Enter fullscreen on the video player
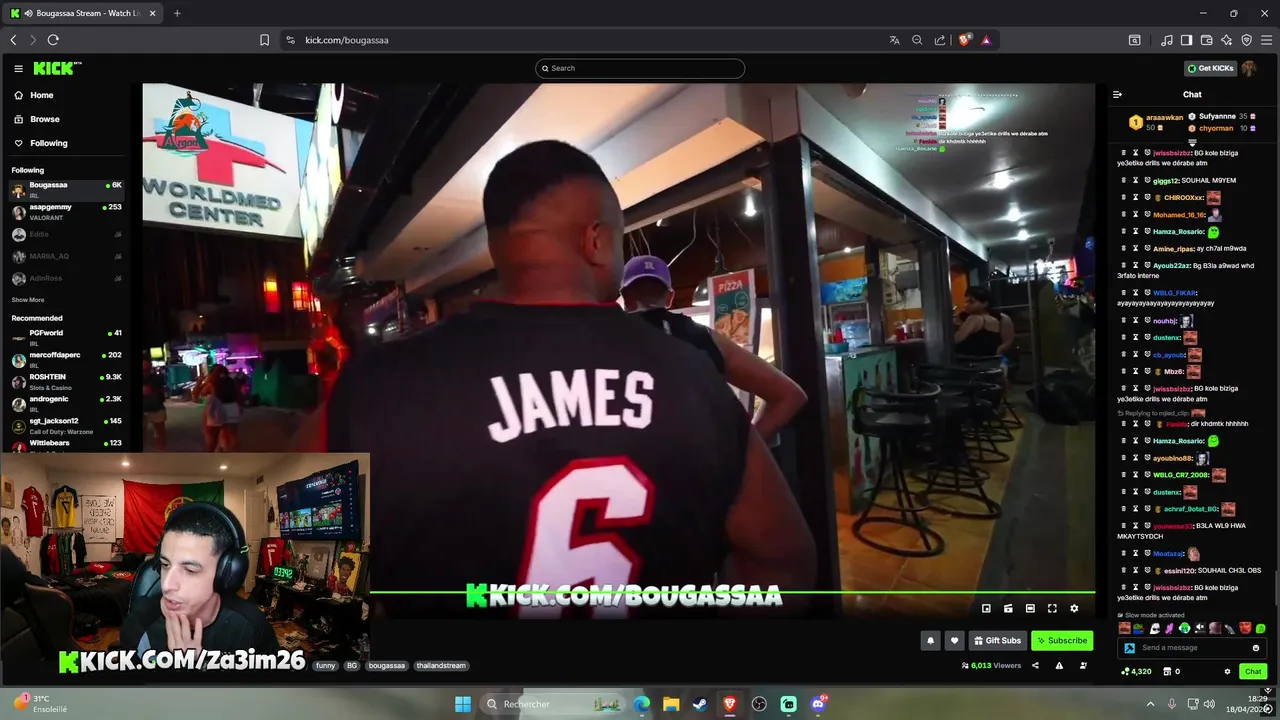The height and width of the screenshot is (720, 1280). click(1052, 608)
